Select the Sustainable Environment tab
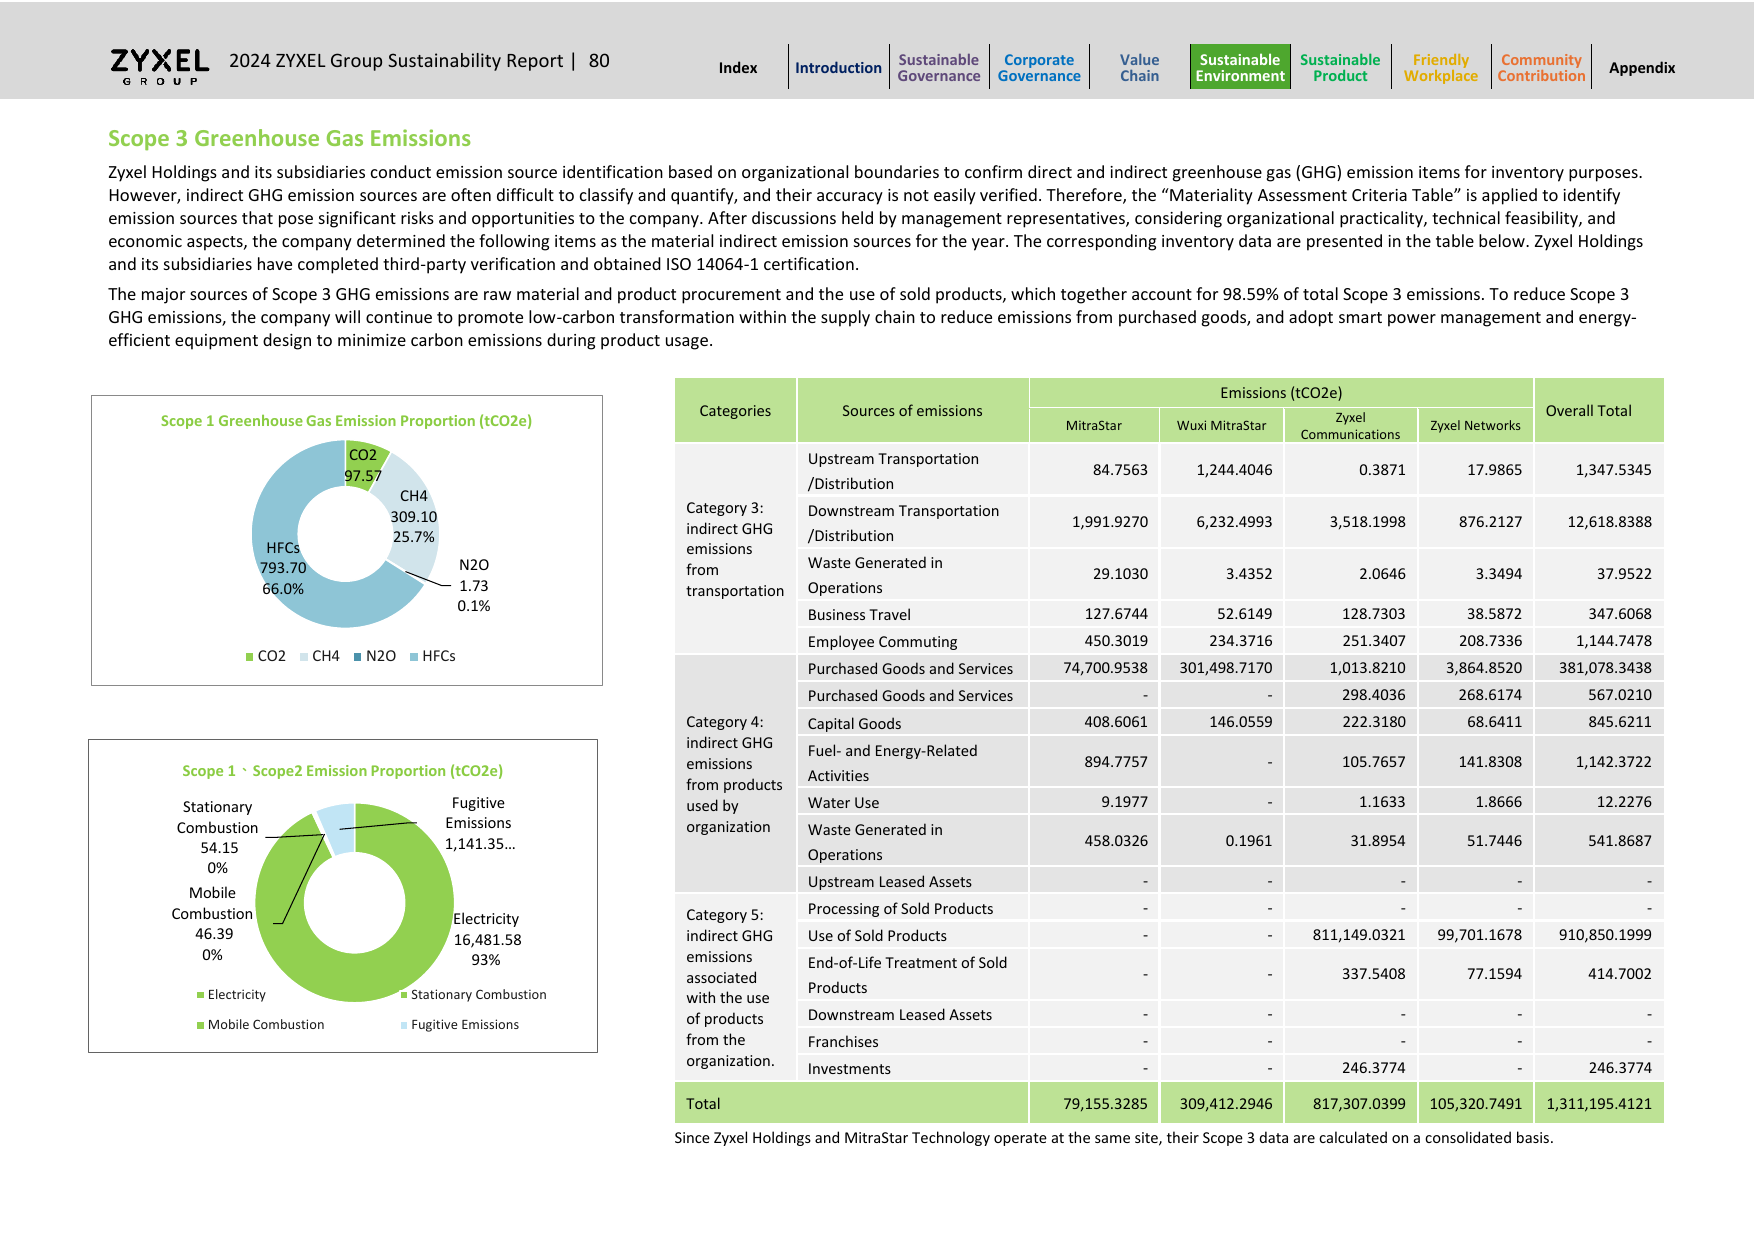This screenshot has height=1241, width=1754. (x=1240, y=67)
